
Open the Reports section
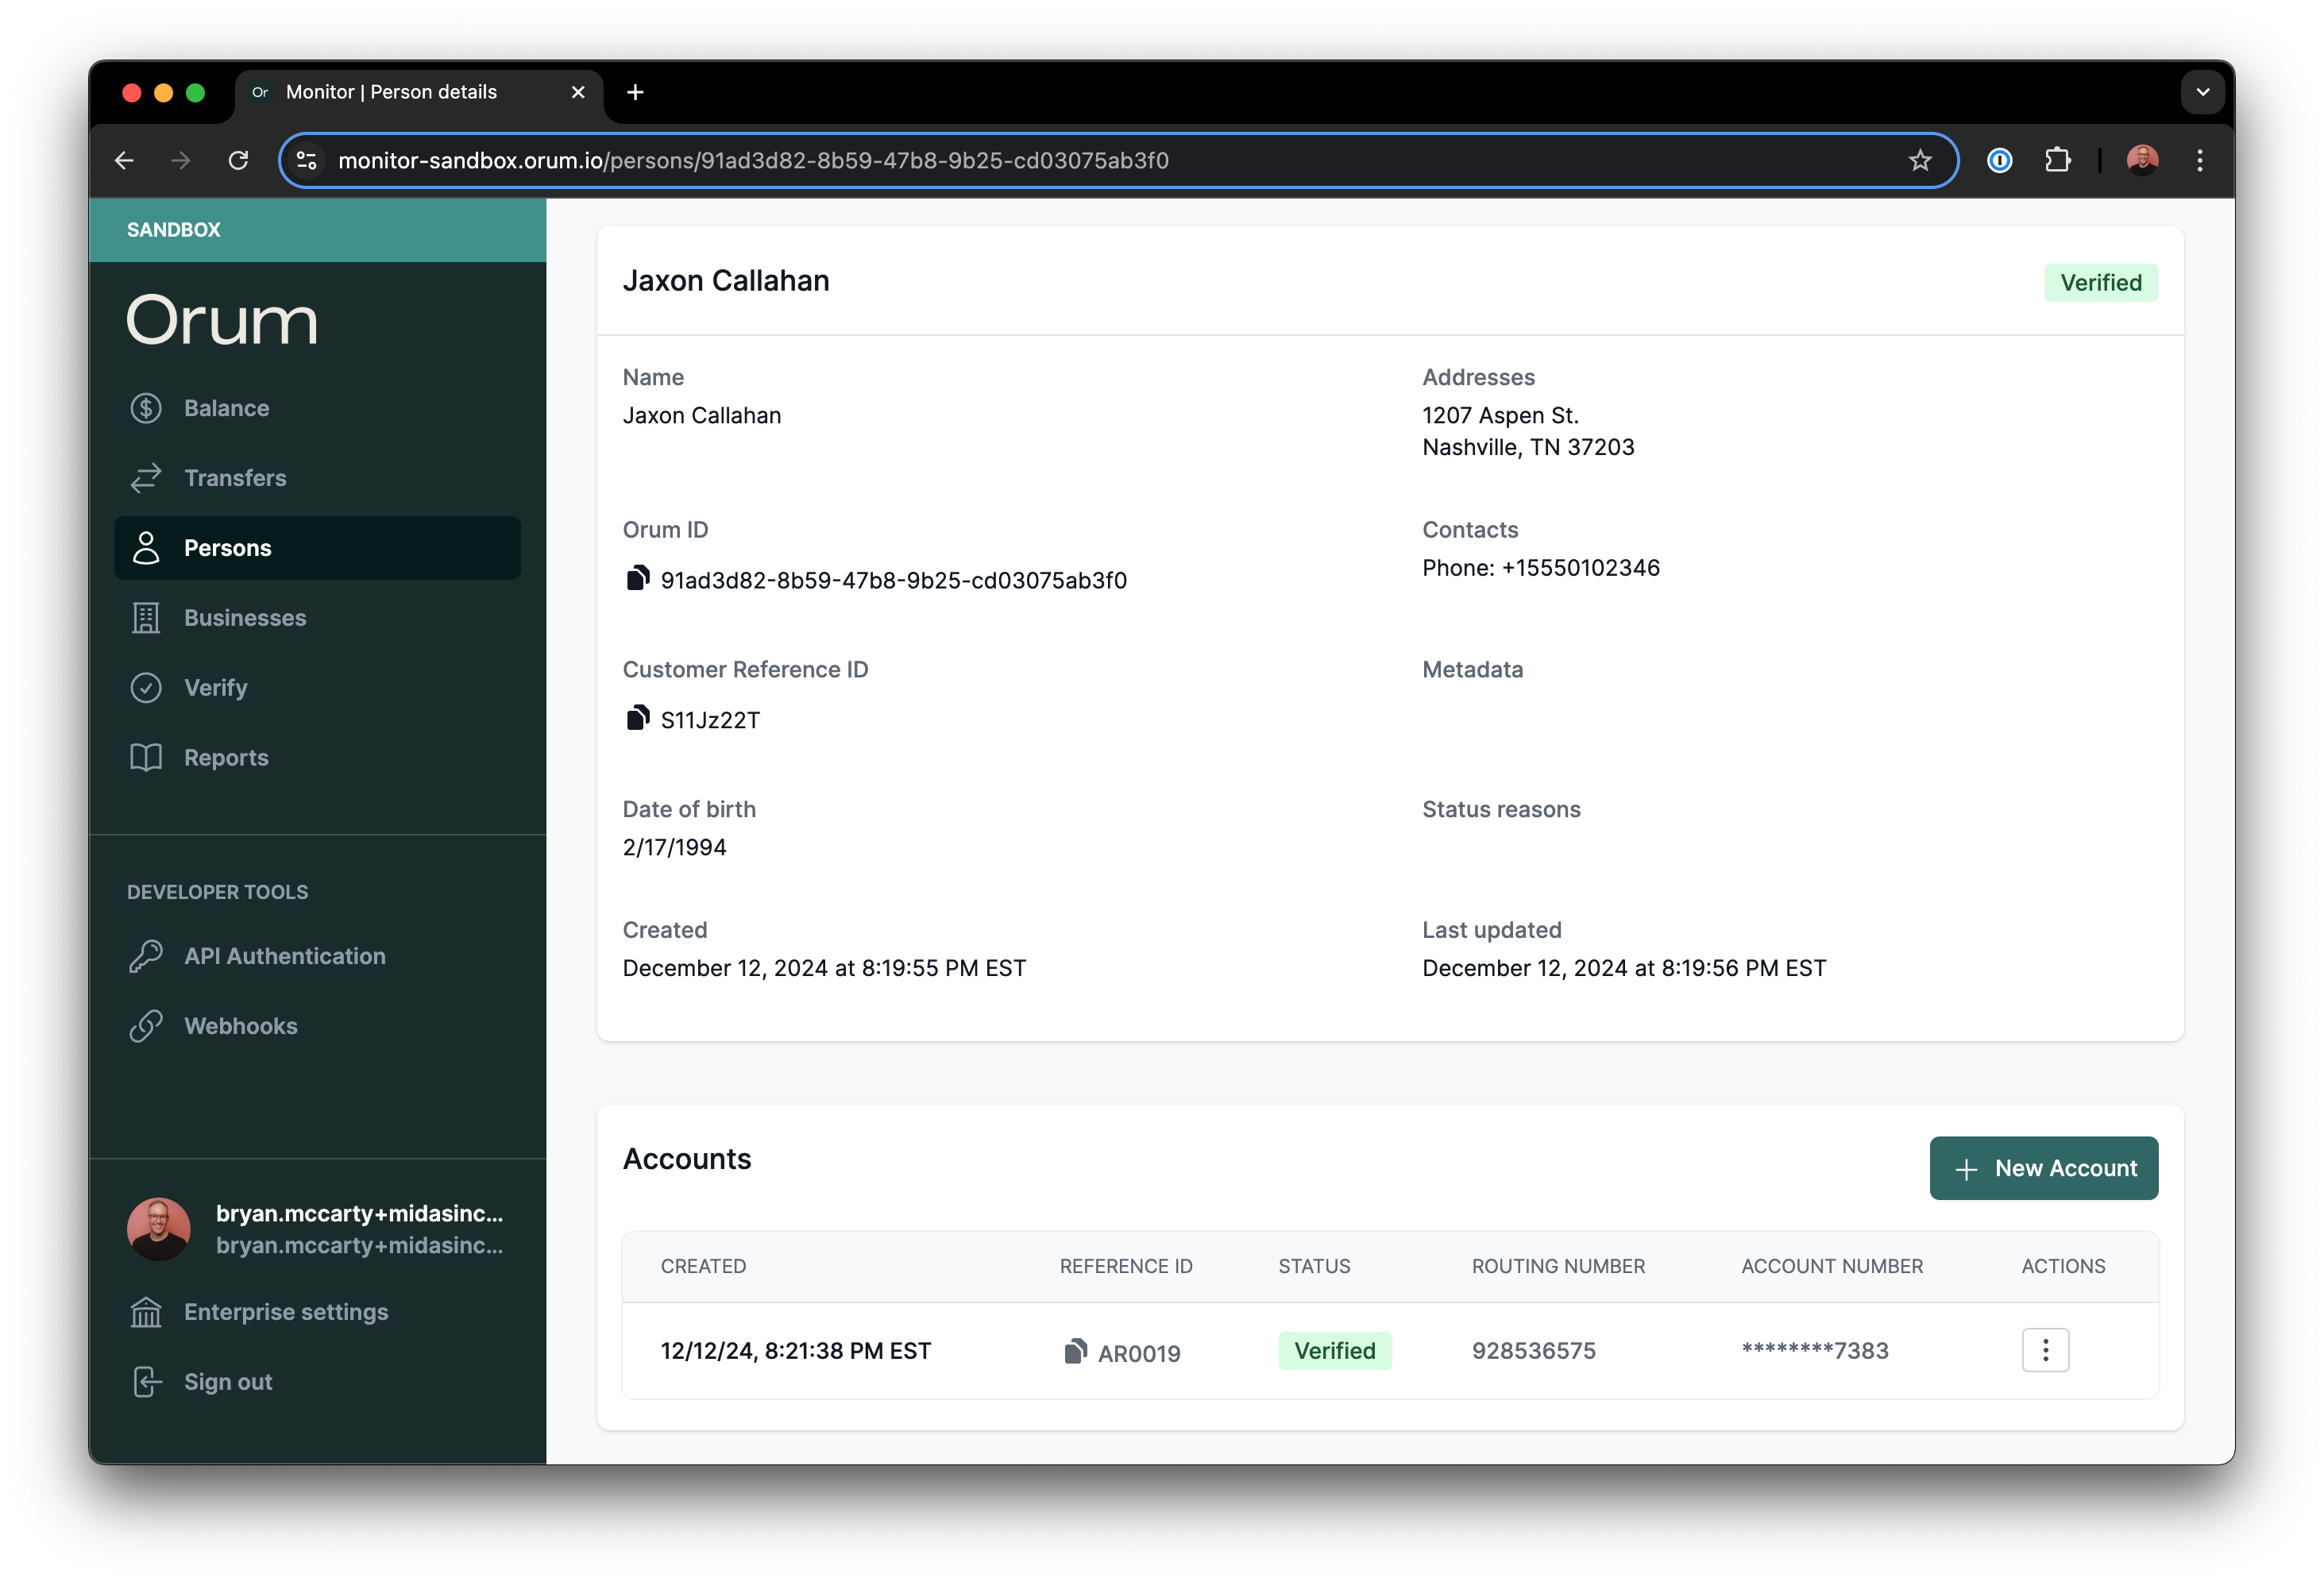click(226, 758)
